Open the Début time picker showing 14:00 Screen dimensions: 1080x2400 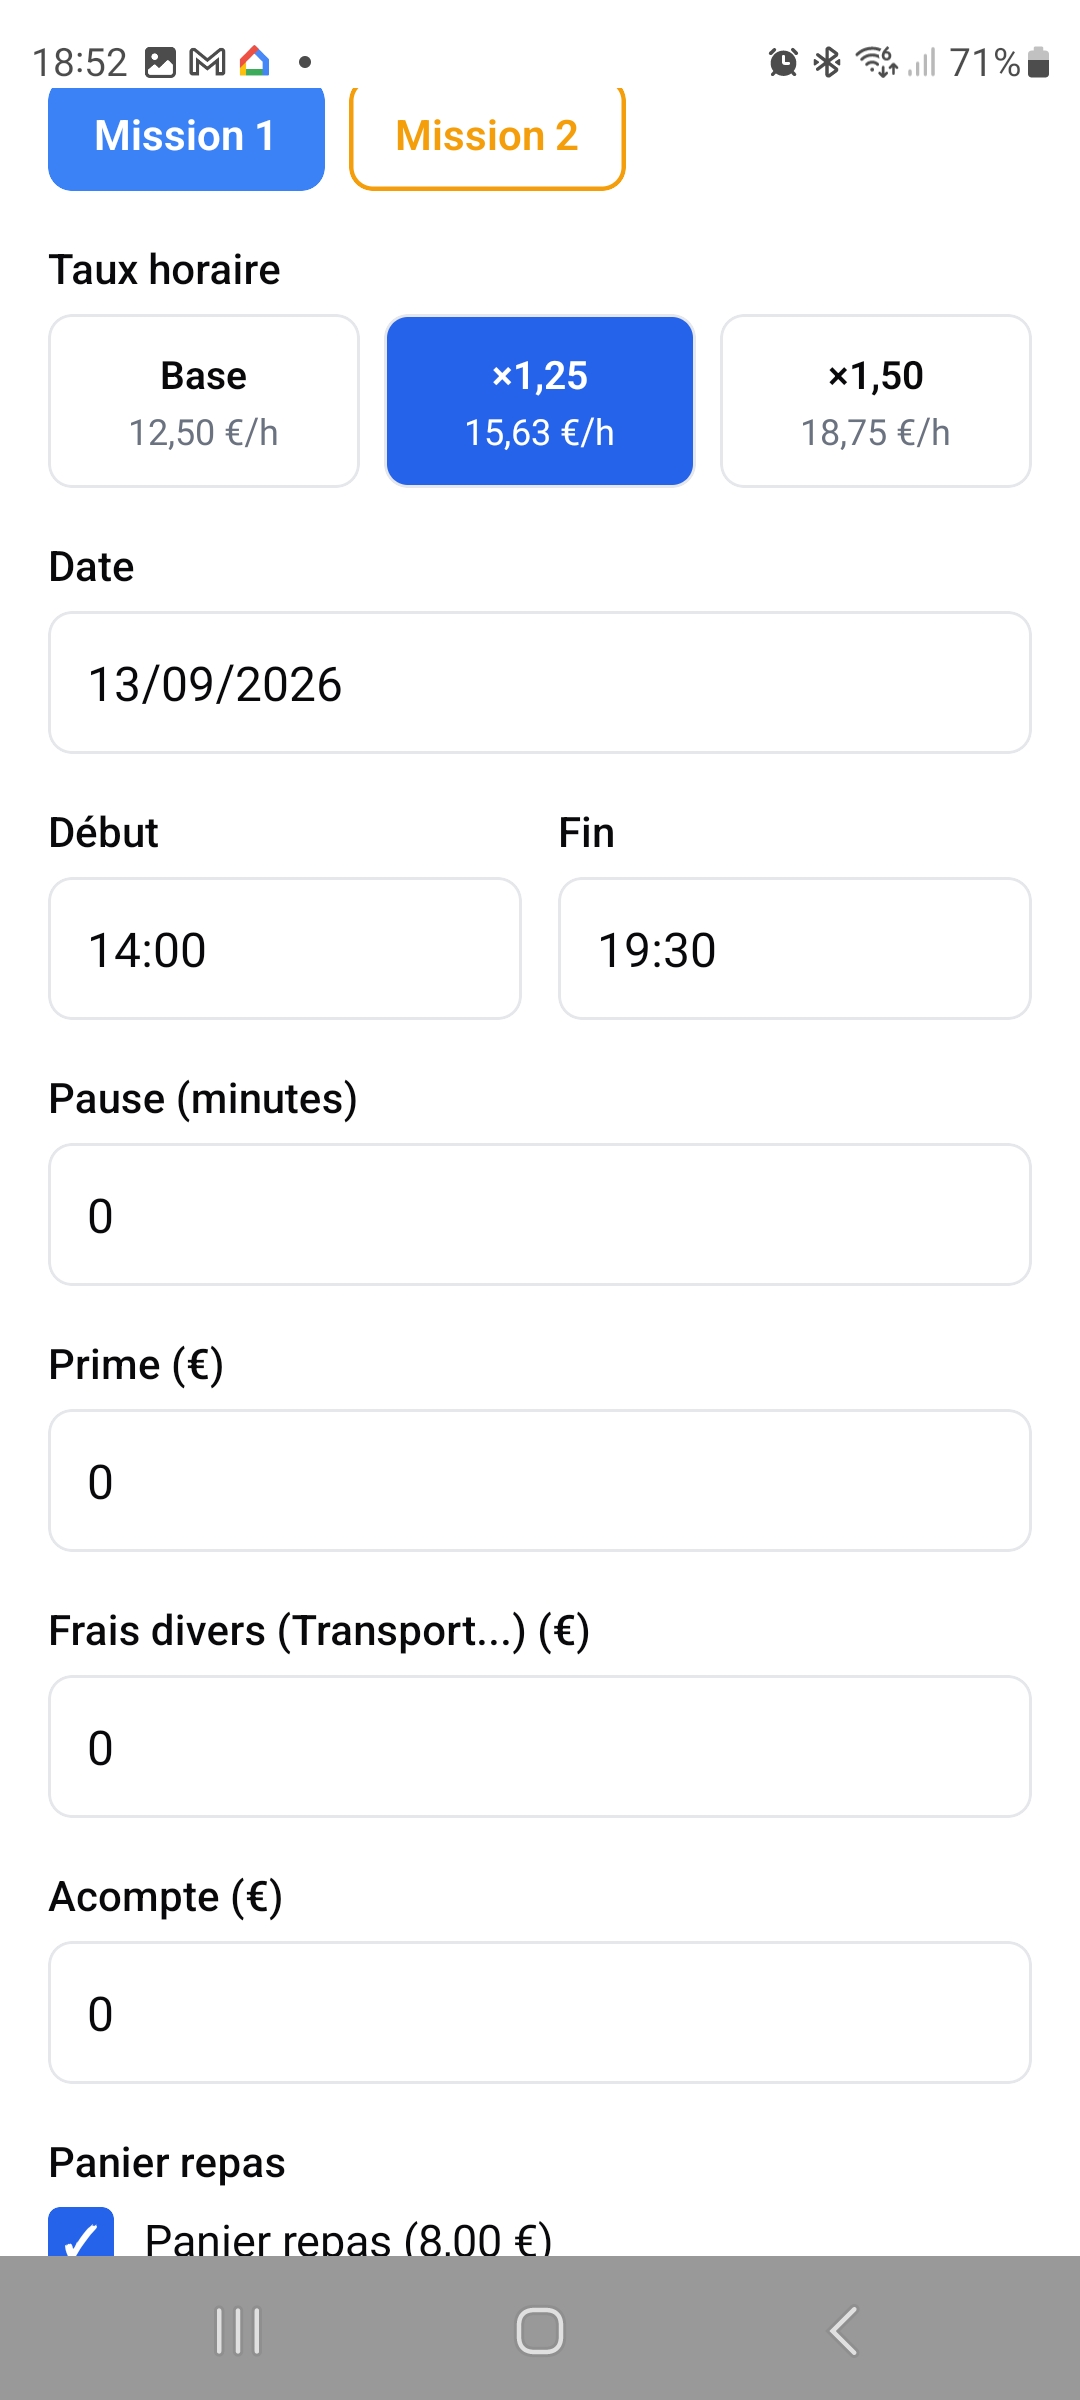click(285, 949)
